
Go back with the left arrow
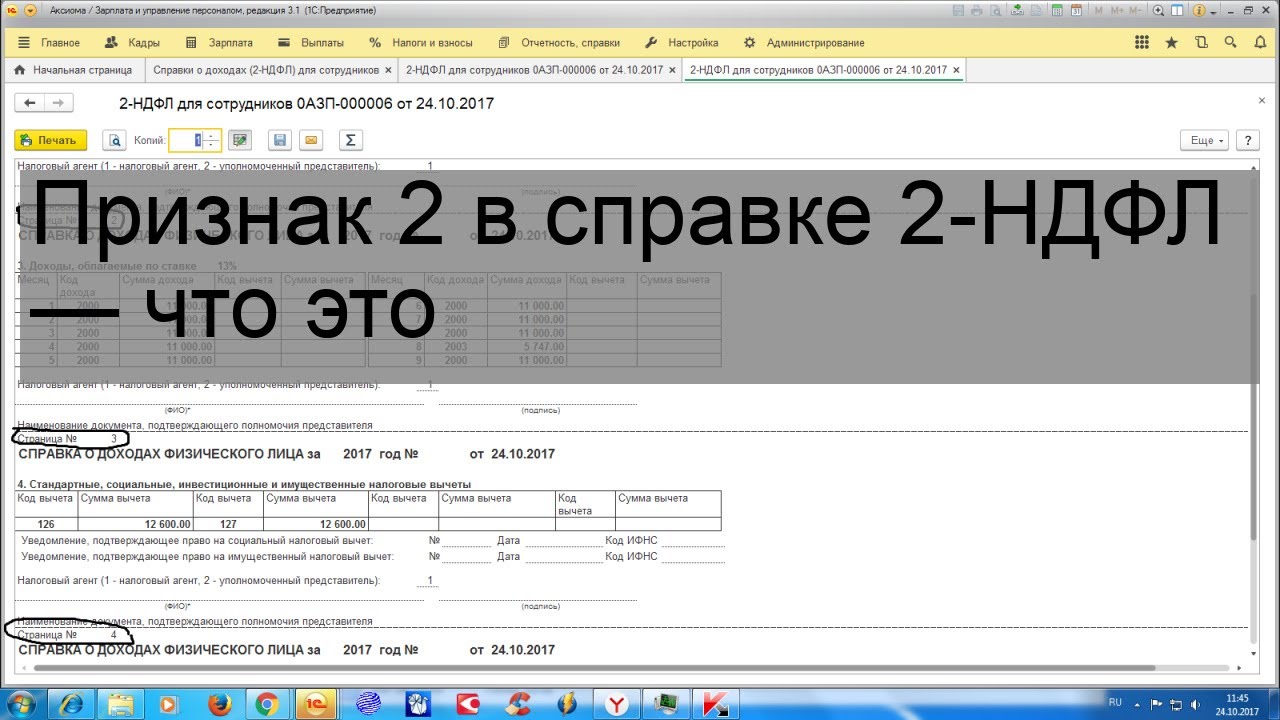point(30,103)
